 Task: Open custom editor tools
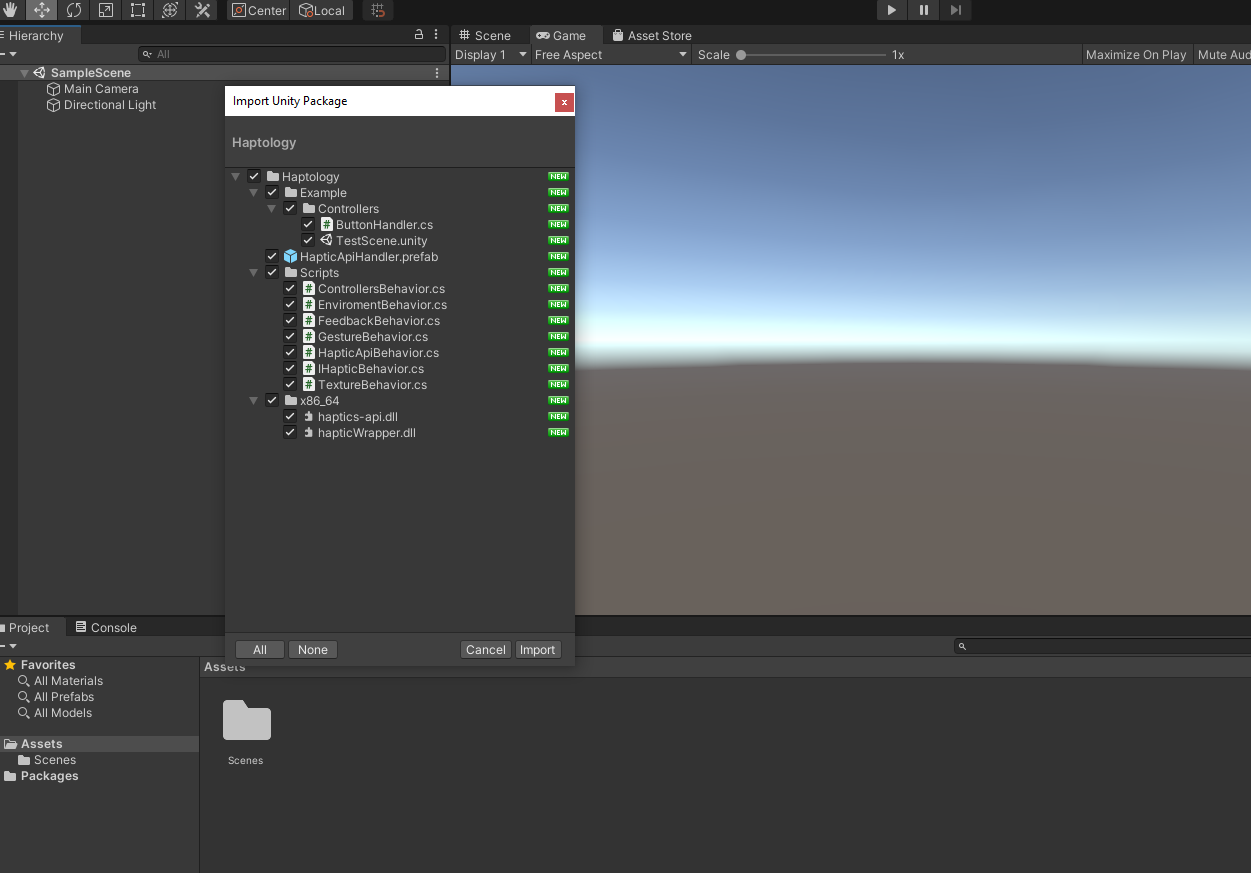pos(202,10)
